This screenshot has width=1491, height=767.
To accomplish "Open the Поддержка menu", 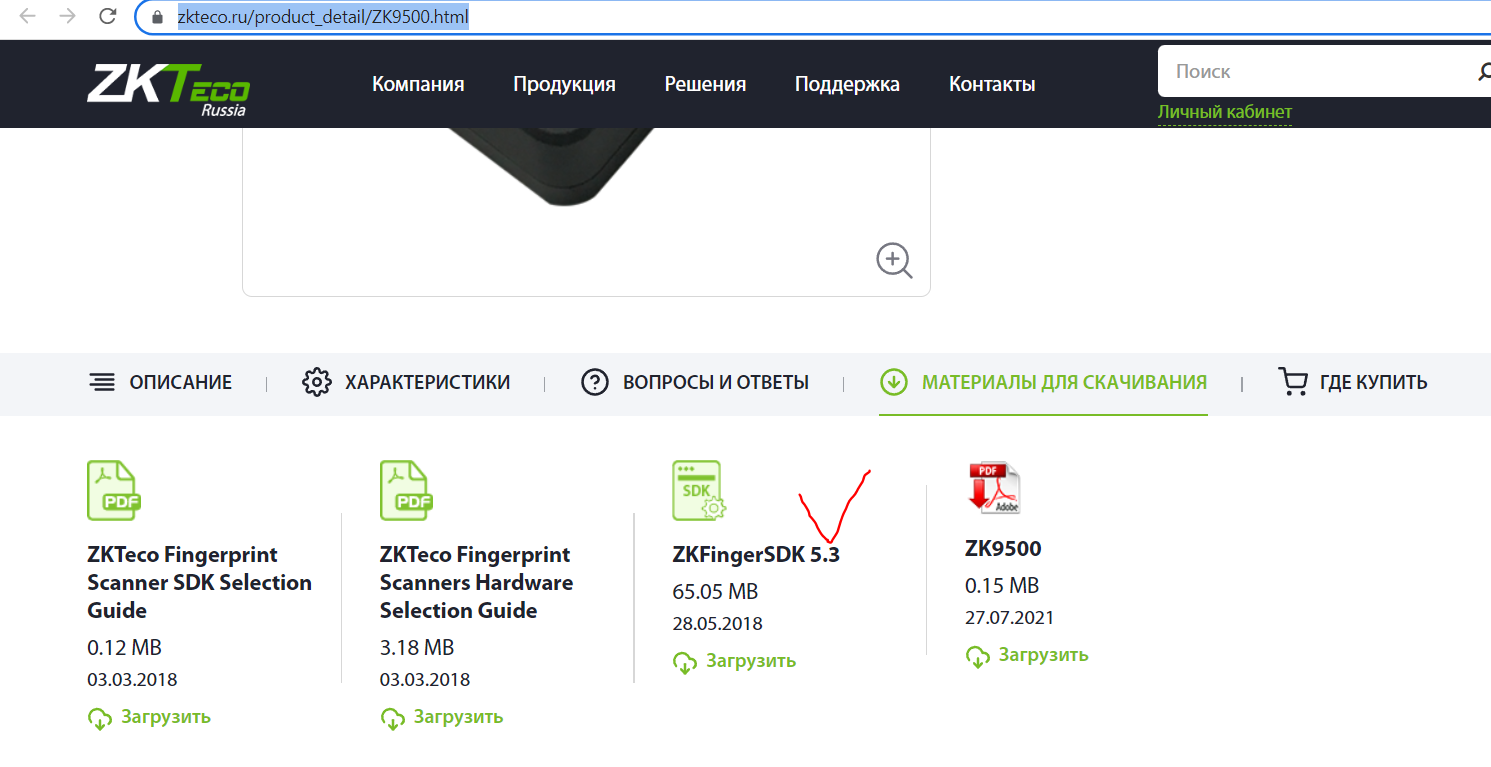I will [x=847, y=84].
